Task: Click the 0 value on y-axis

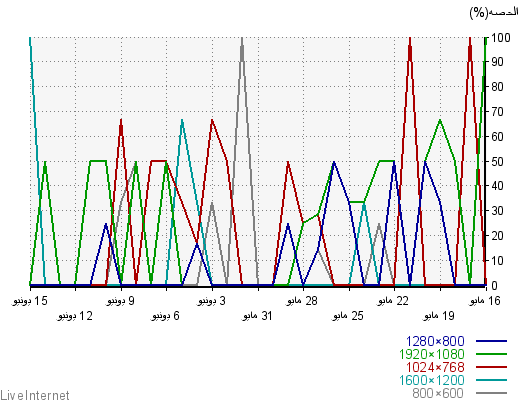Action: (494, 285)
